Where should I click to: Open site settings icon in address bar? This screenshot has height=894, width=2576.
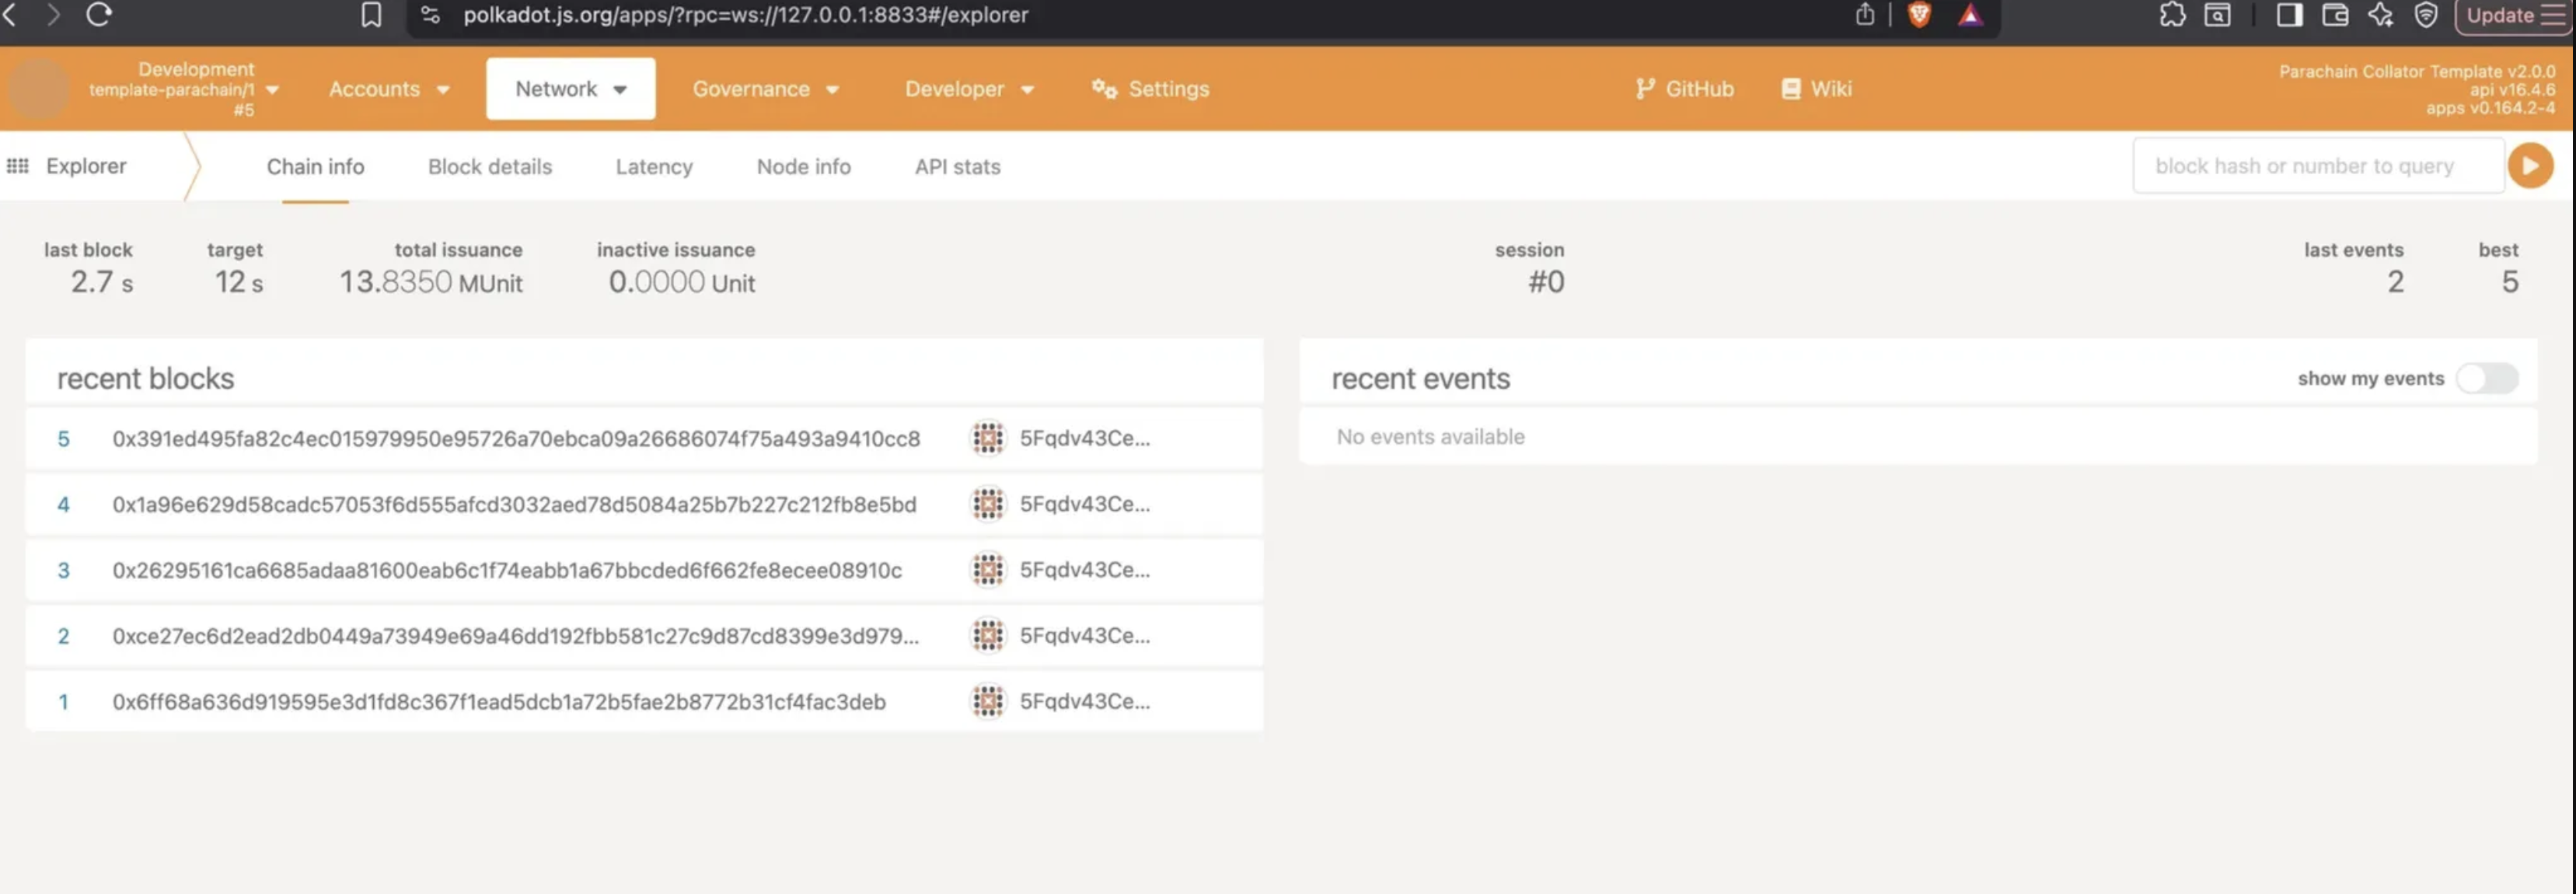431,15
